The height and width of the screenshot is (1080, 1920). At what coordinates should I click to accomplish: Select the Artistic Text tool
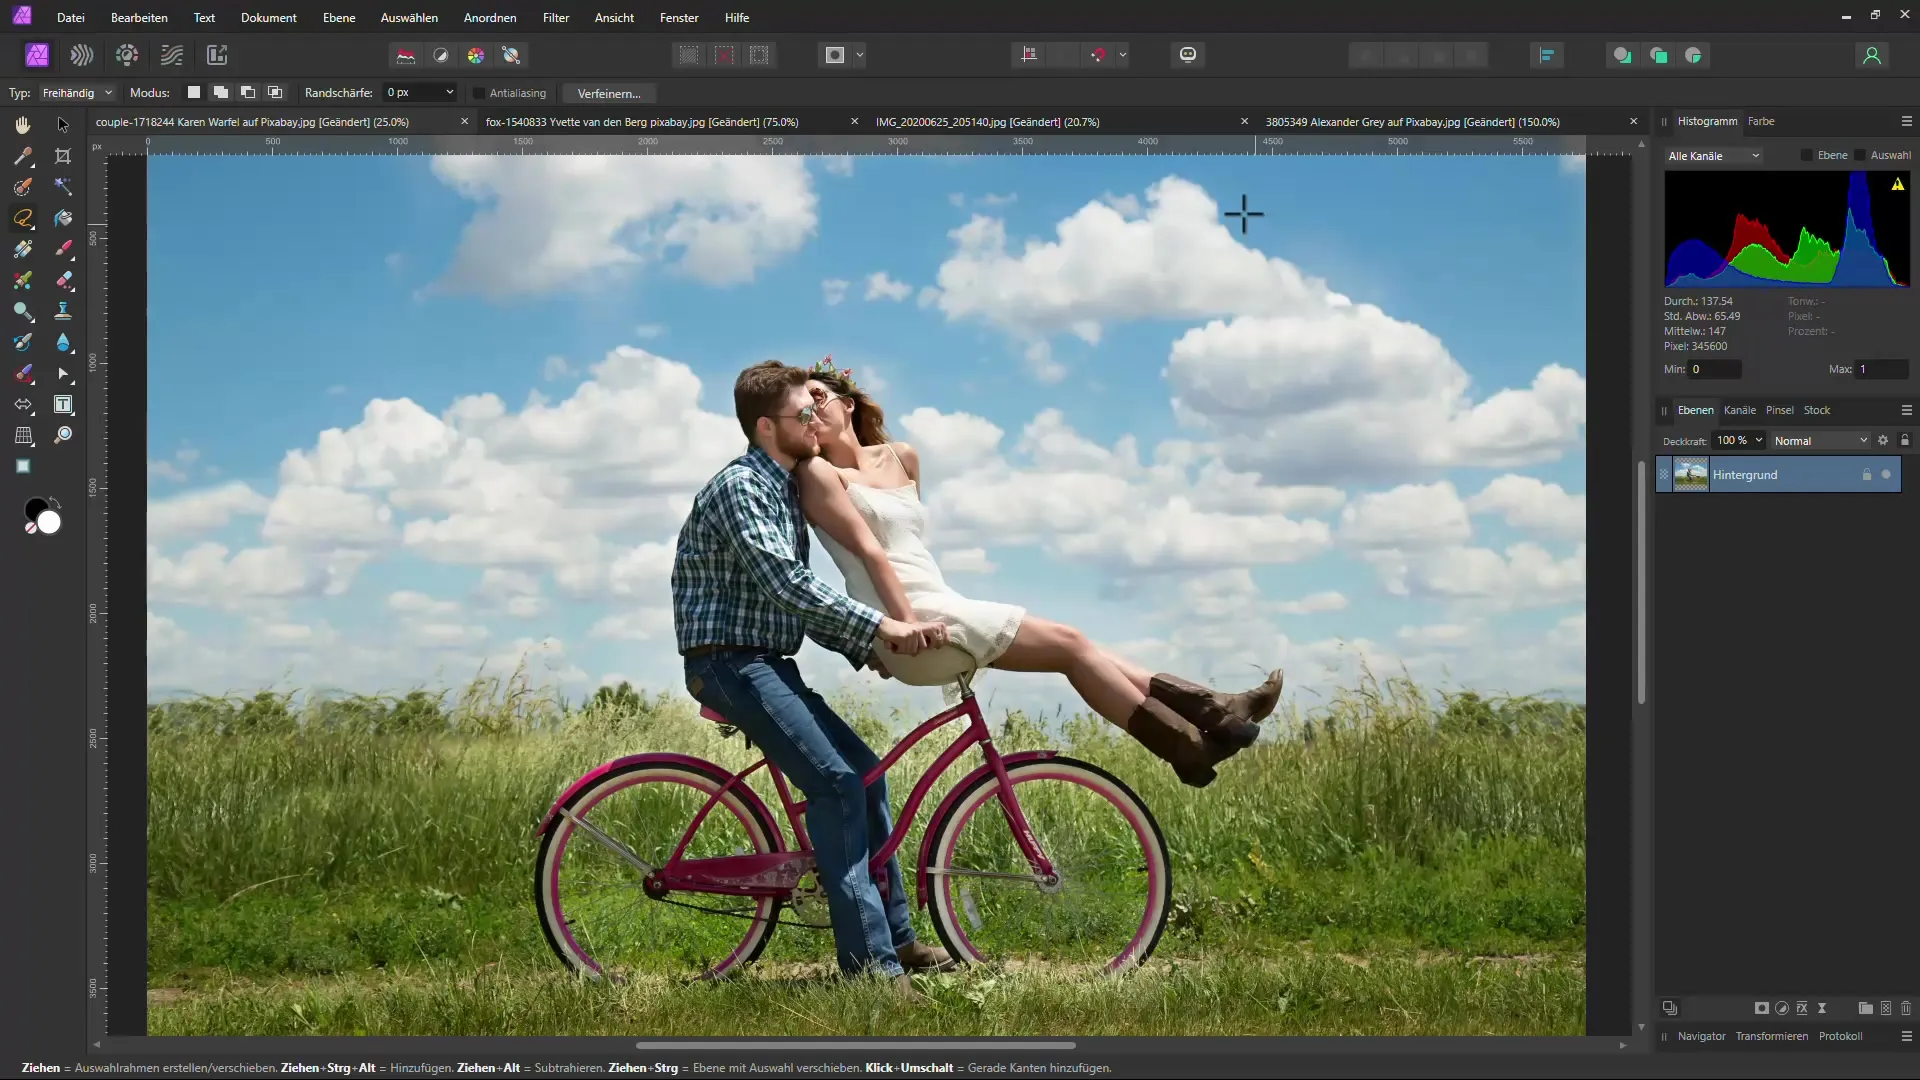[63, 404]
